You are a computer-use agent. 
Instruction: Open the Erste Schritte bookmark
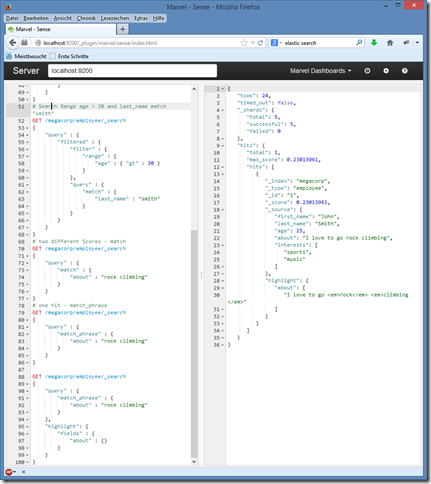(x=69, y=56)
